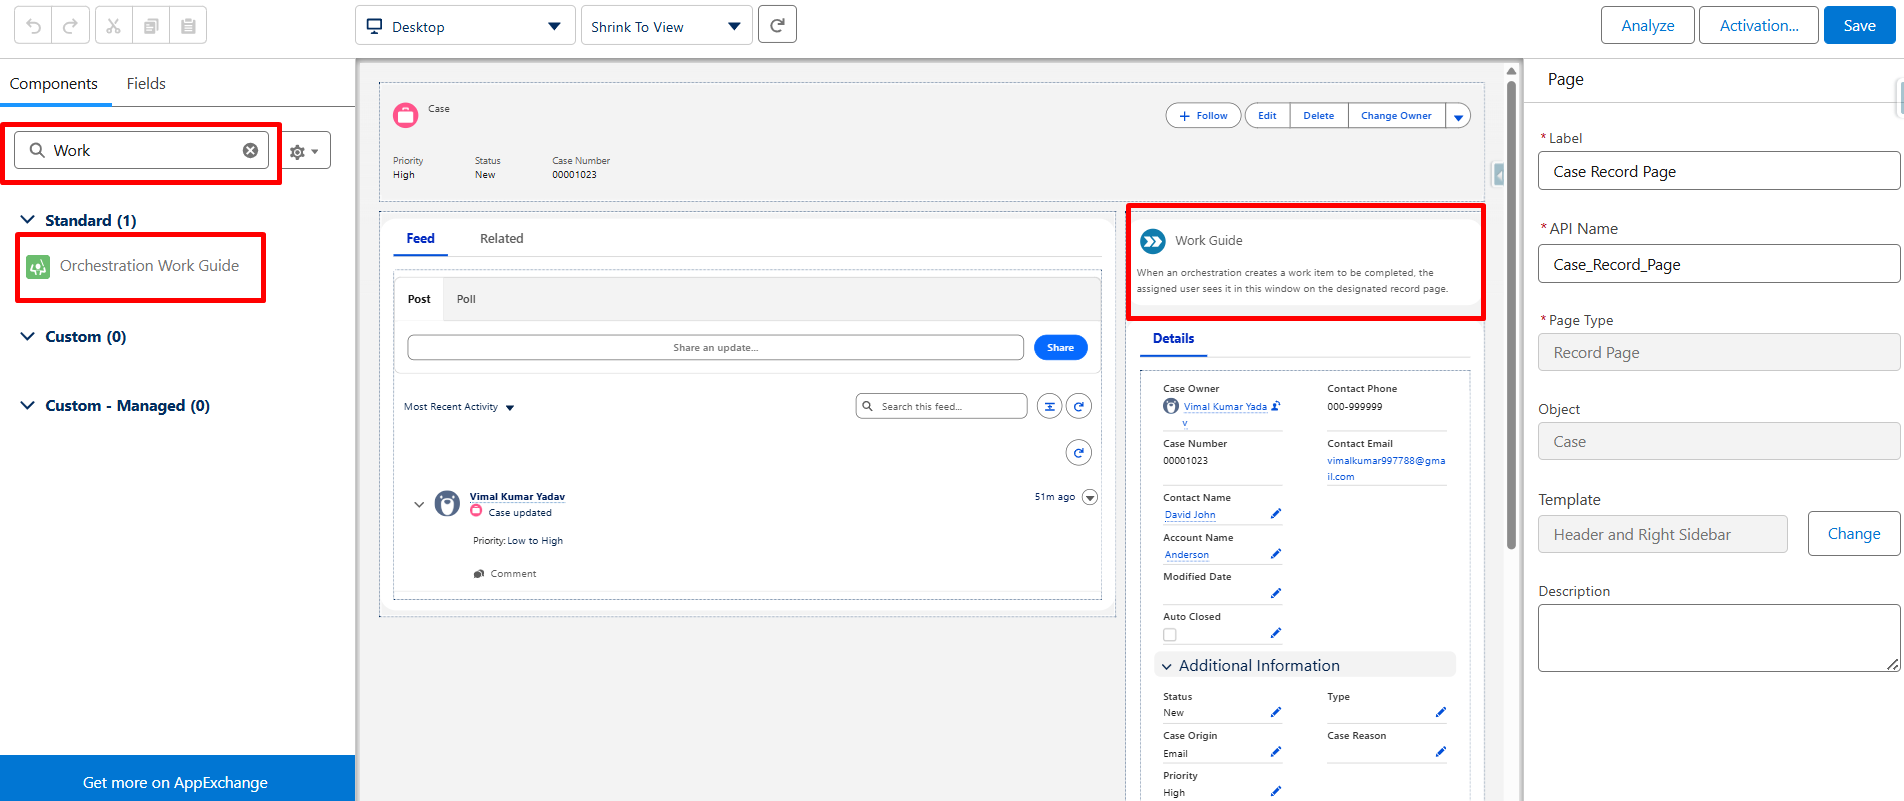Open the Shrink To View dropdown
Image resolution: width=1904 pixels, height=801 pixels.
pos(665,26)
